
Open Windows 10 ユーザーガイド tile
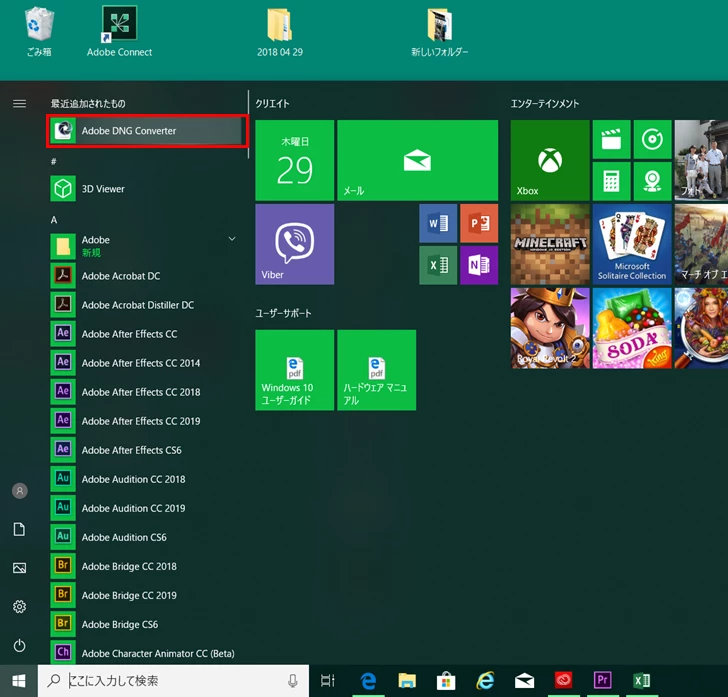pyautogui.click(x=294, y=370)
